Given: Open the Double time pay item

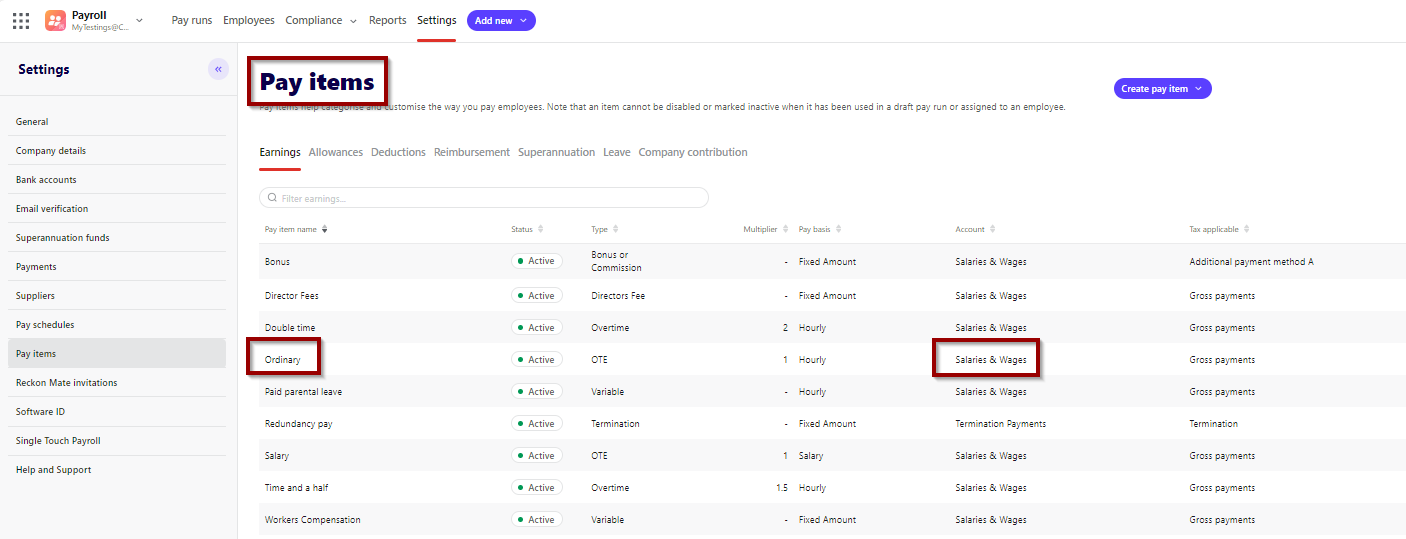Looking at the screenshot, I should click(290, 328).
